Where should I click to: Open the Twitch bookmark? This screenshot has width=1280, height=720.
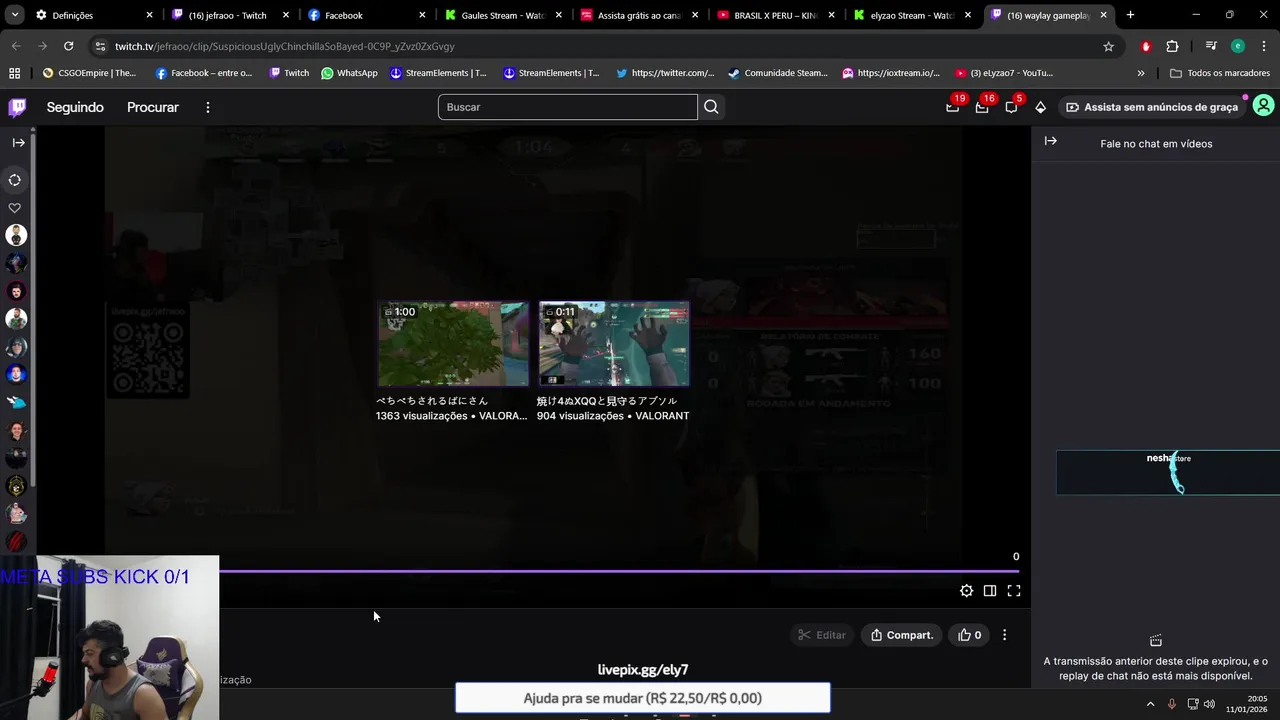tap(288, 73)
